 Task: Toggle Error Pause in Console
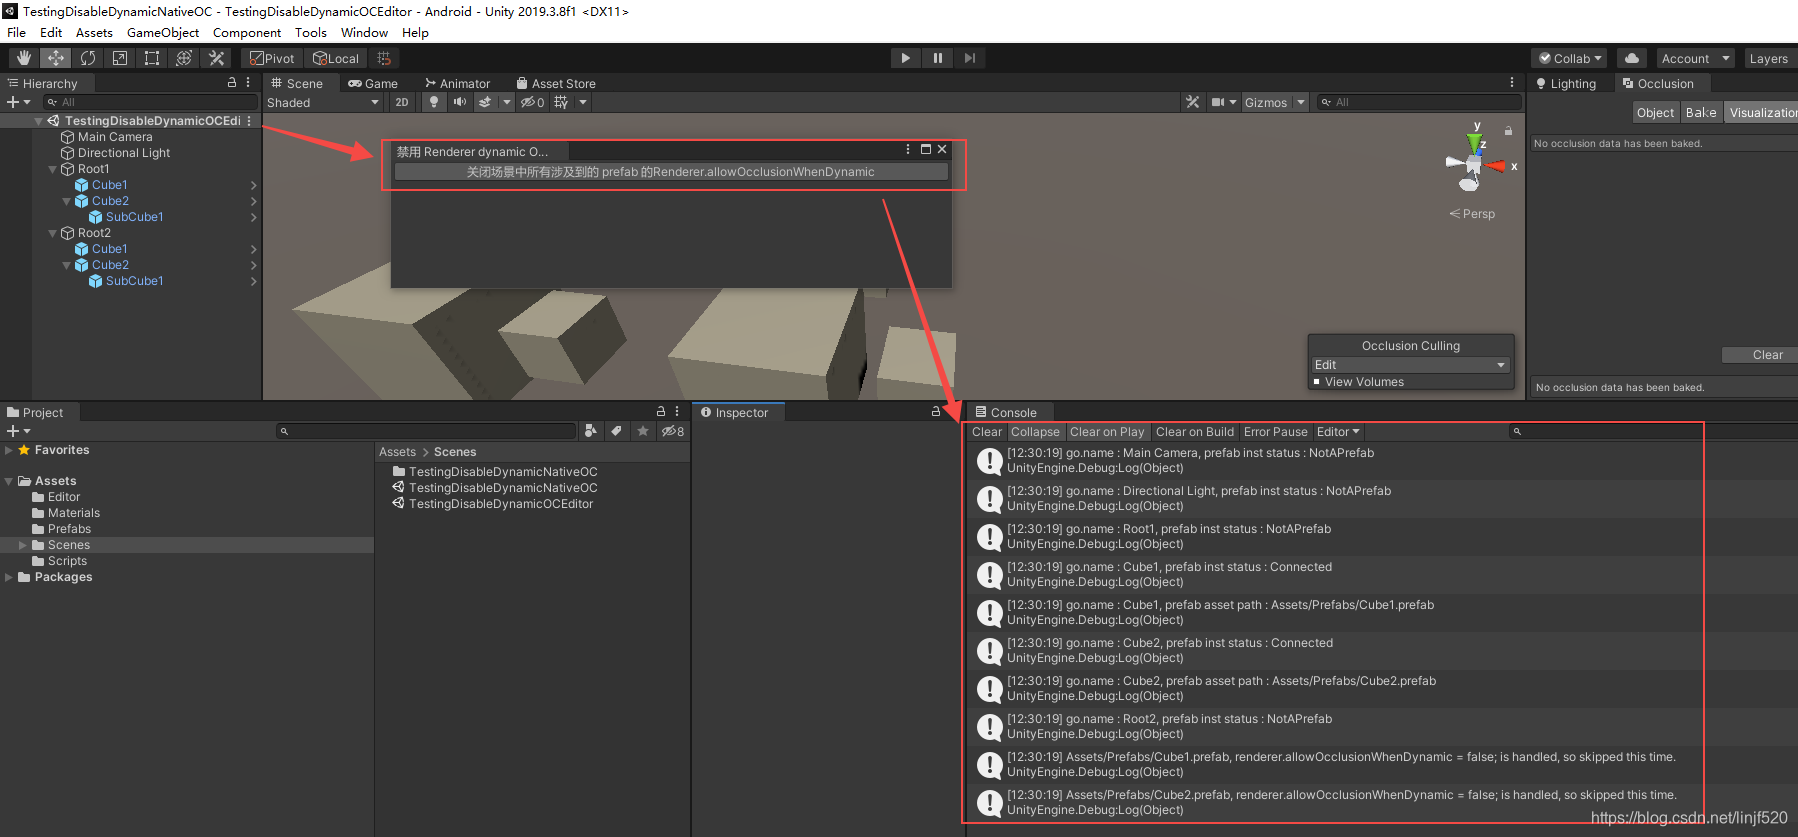[1276, 432]
